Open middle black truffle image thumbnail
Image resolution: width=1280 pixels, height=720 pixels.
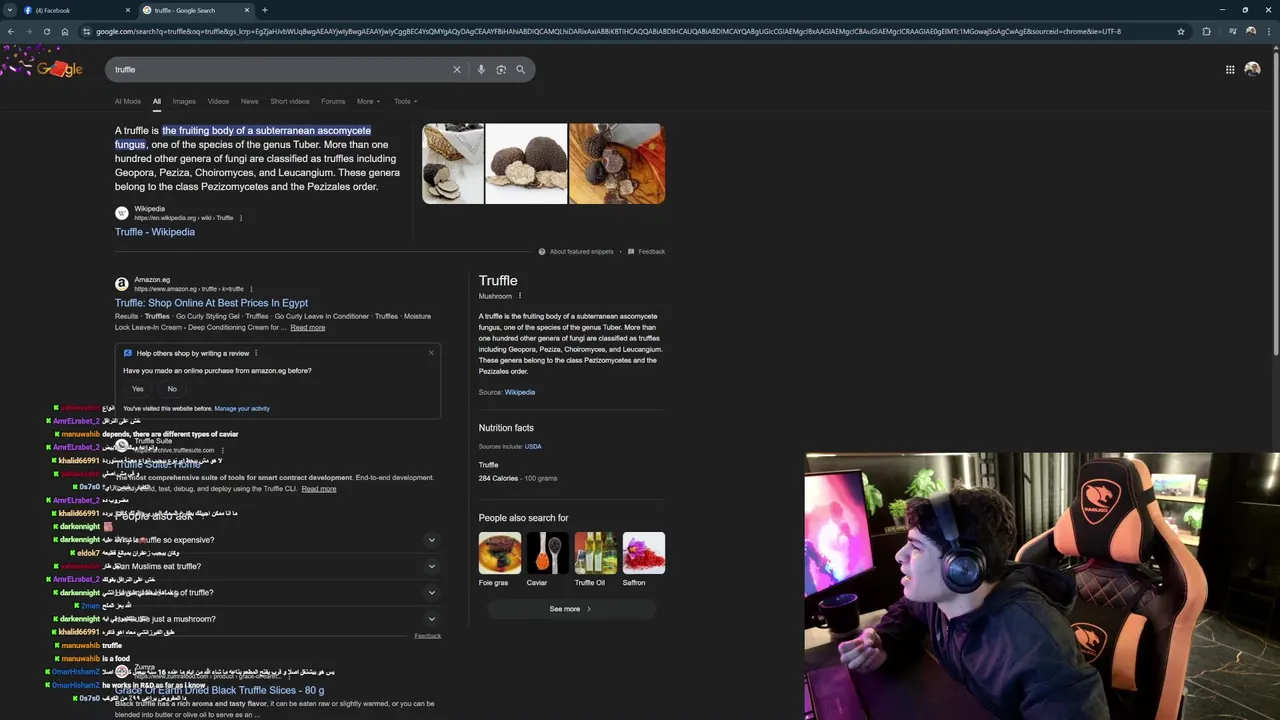point(526,164)
